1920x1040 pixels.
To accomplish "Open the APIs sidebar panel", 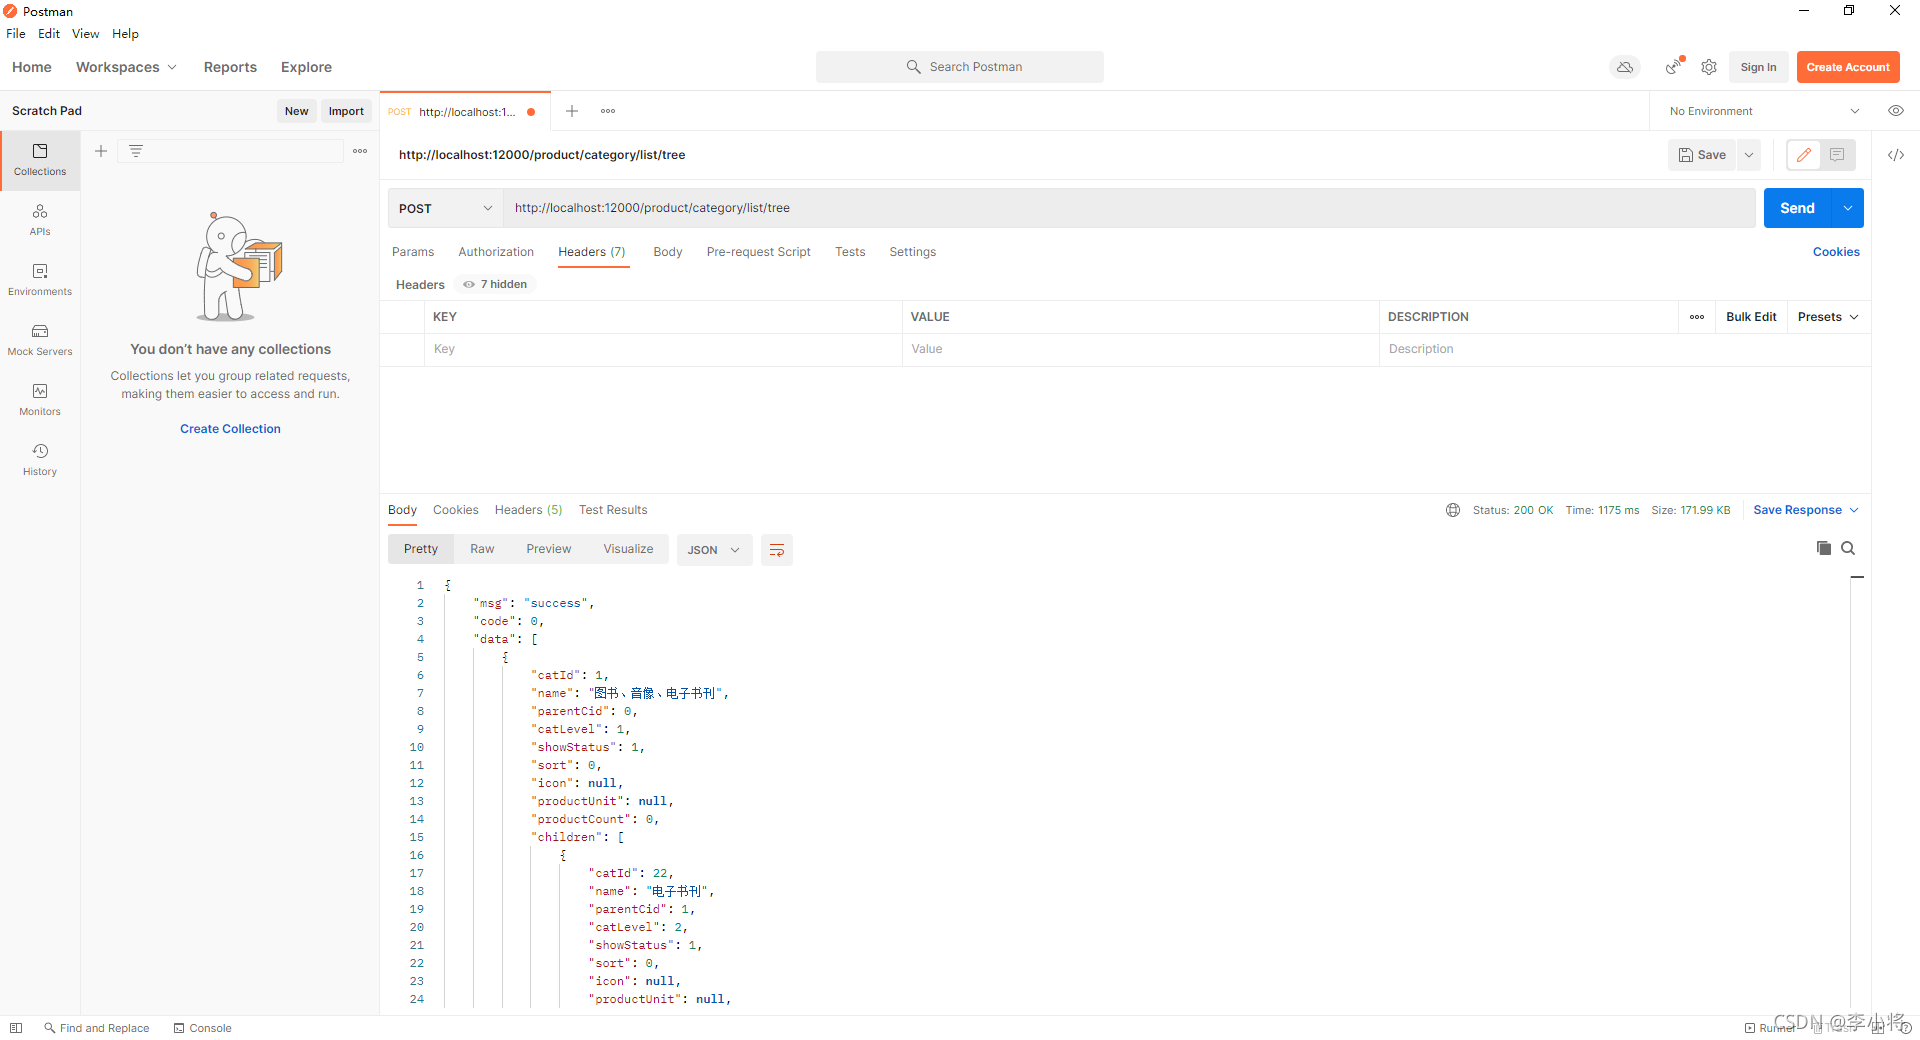I will coord(40,220).
